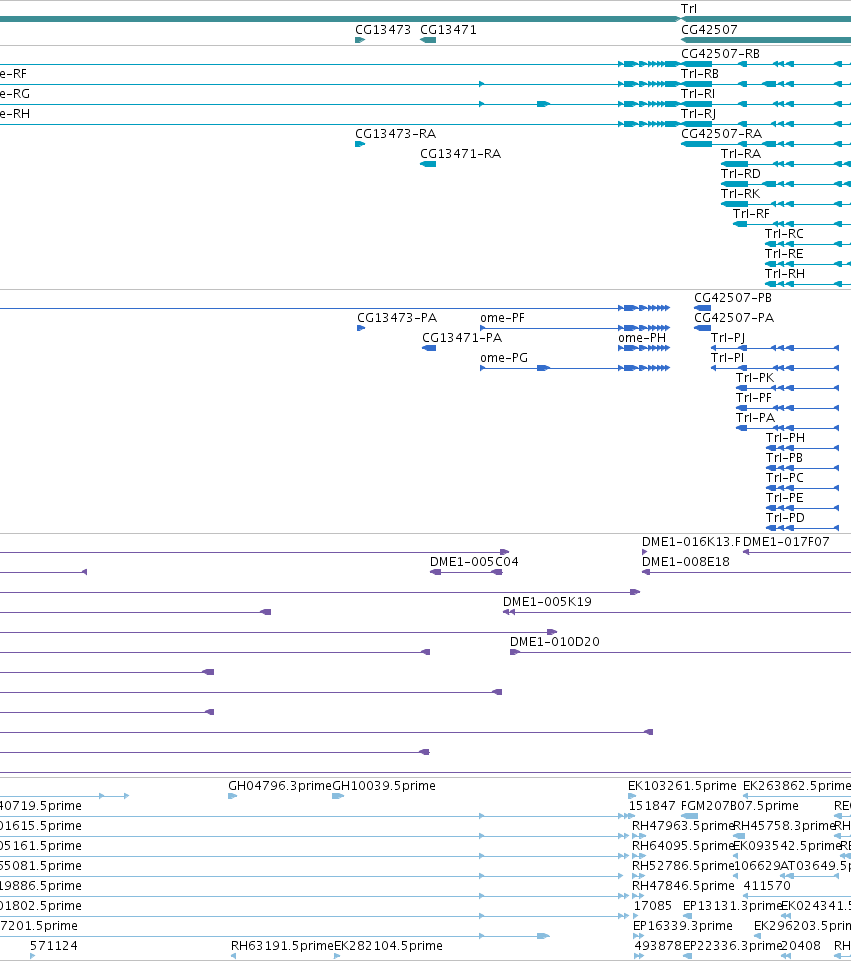851x961 pixels.
Task: Select transcript Trl-RC label
Action: (784, 234)
